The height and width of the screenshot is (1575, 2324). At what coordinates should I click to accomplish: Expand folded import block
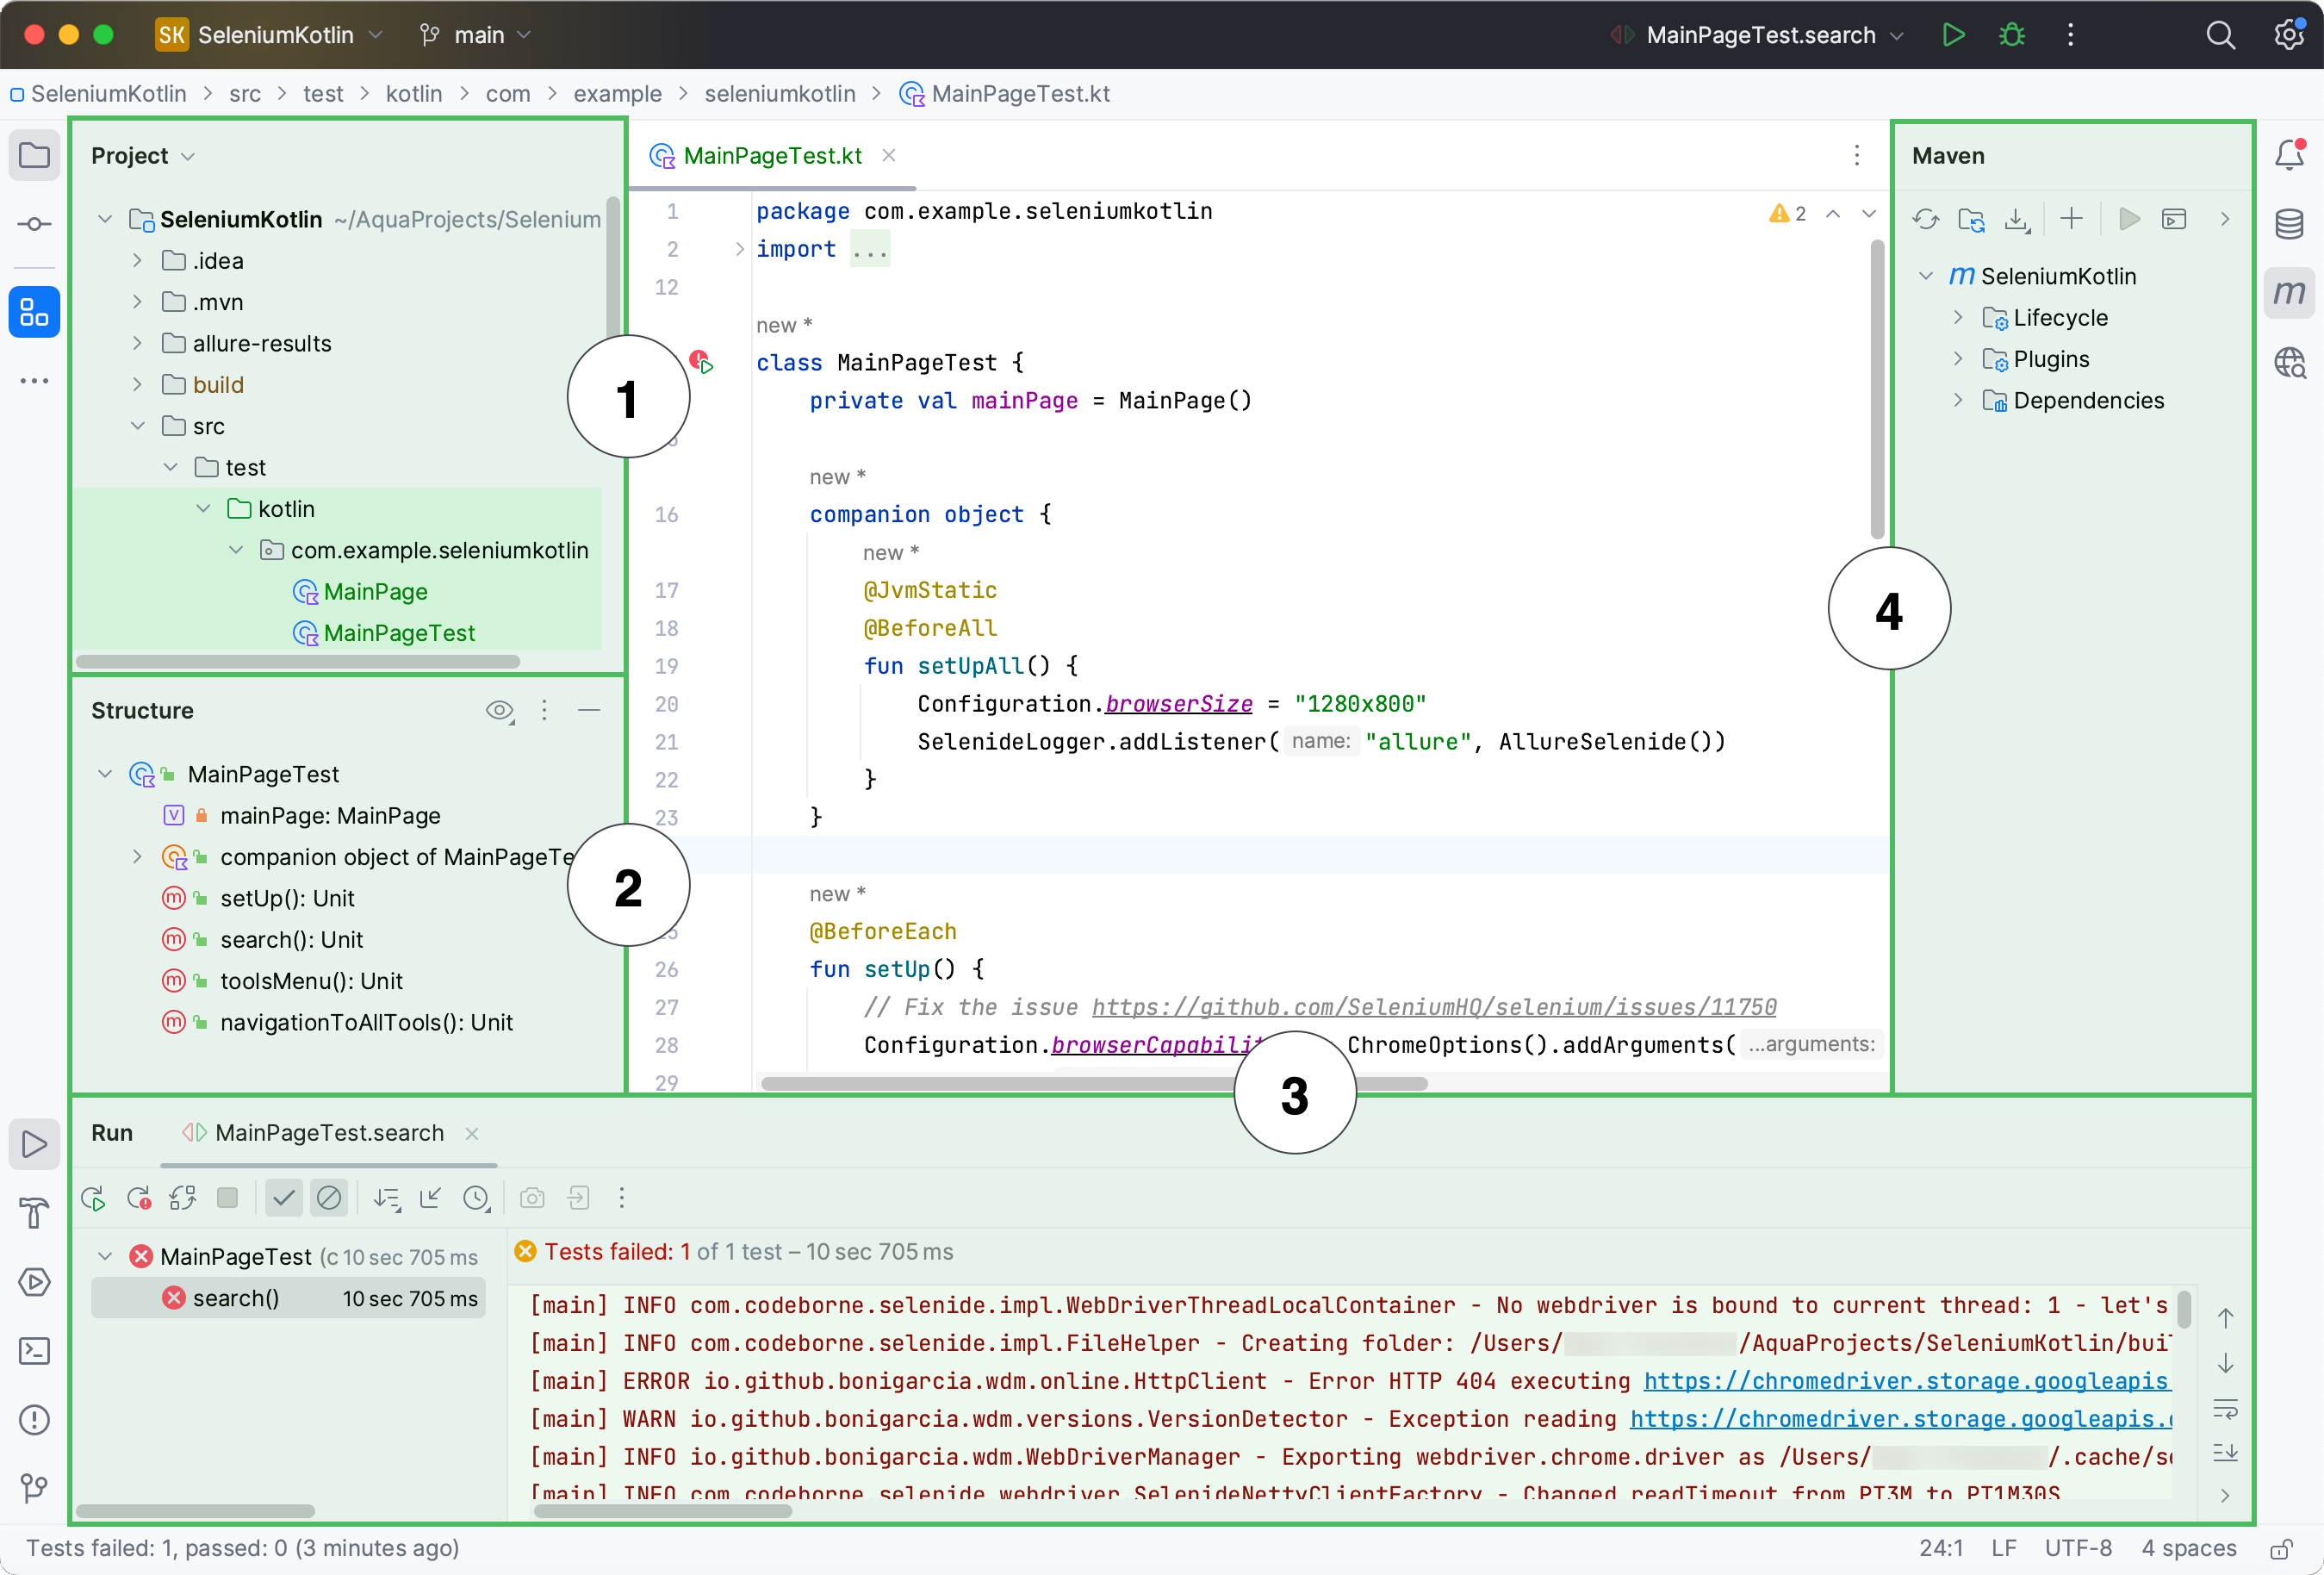click(x=739, y=249)
